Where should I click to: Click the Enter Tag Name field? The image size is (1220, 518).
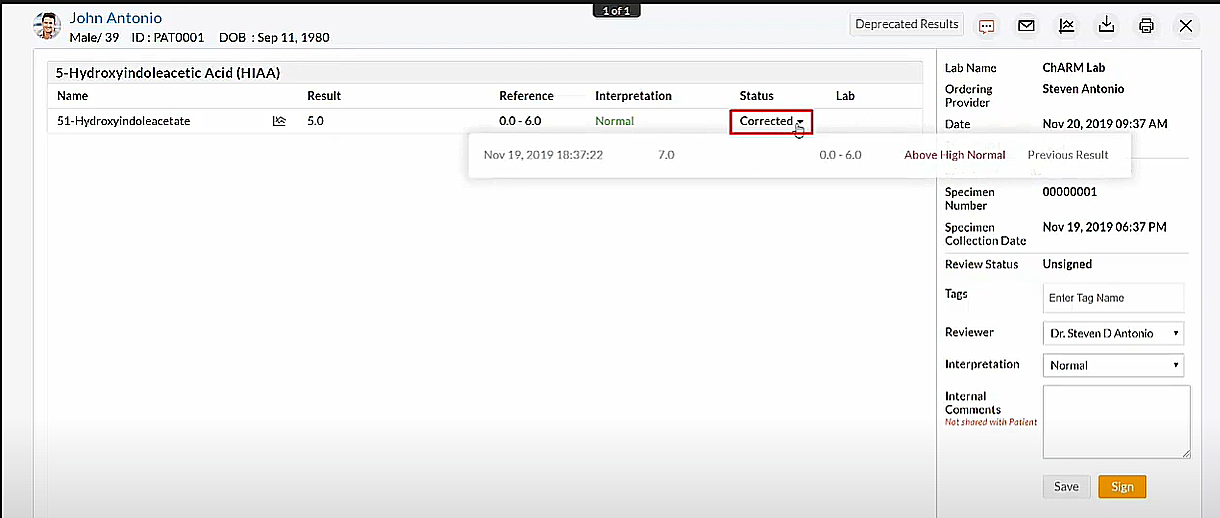(x=1113, y=298)
